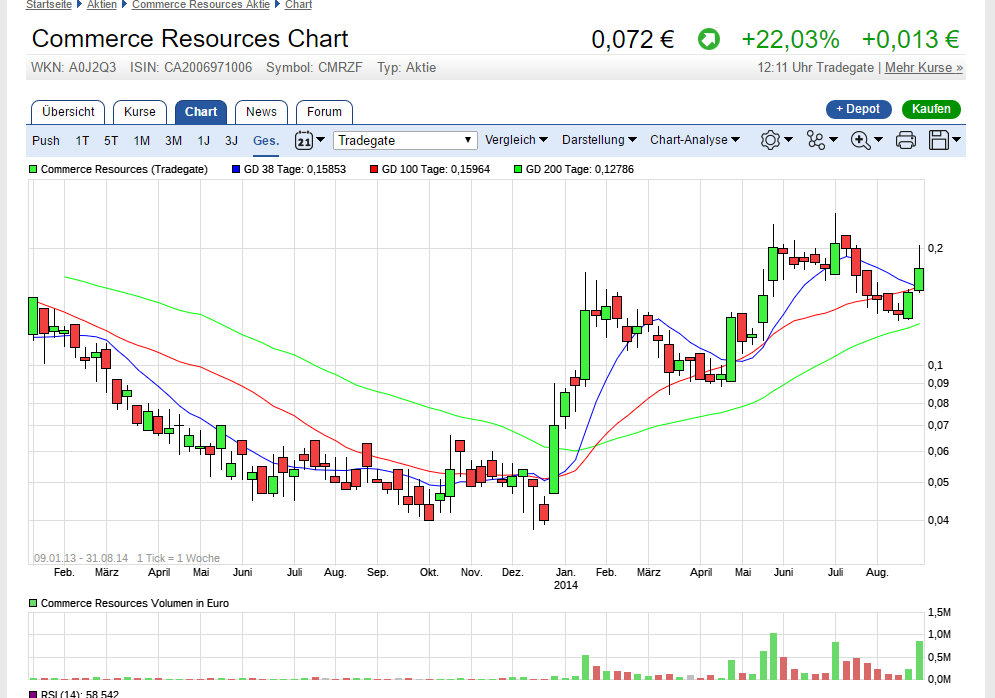This screenshot has width=995, height=698.
Task: Open the calendar date picker icon
Action: 306,140
